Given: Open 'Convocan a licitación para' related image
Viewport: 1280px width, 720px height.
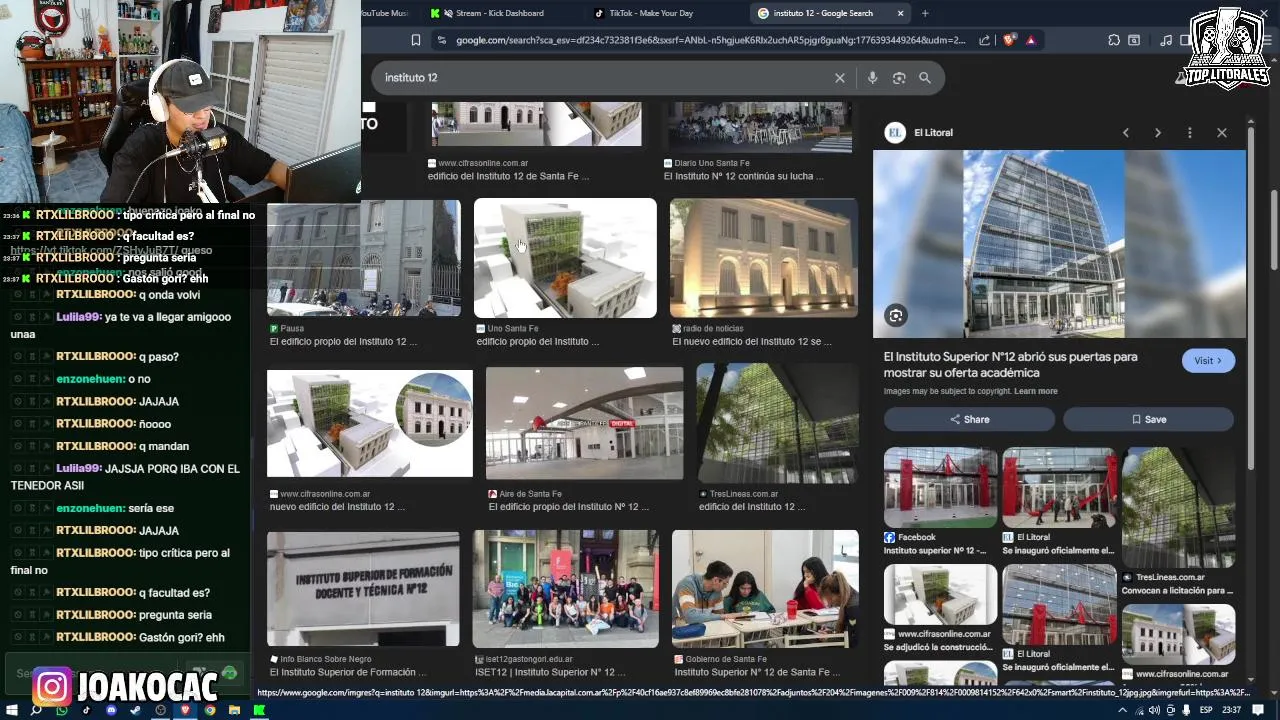Looking at the screenshot, I should click(1178, 507).
